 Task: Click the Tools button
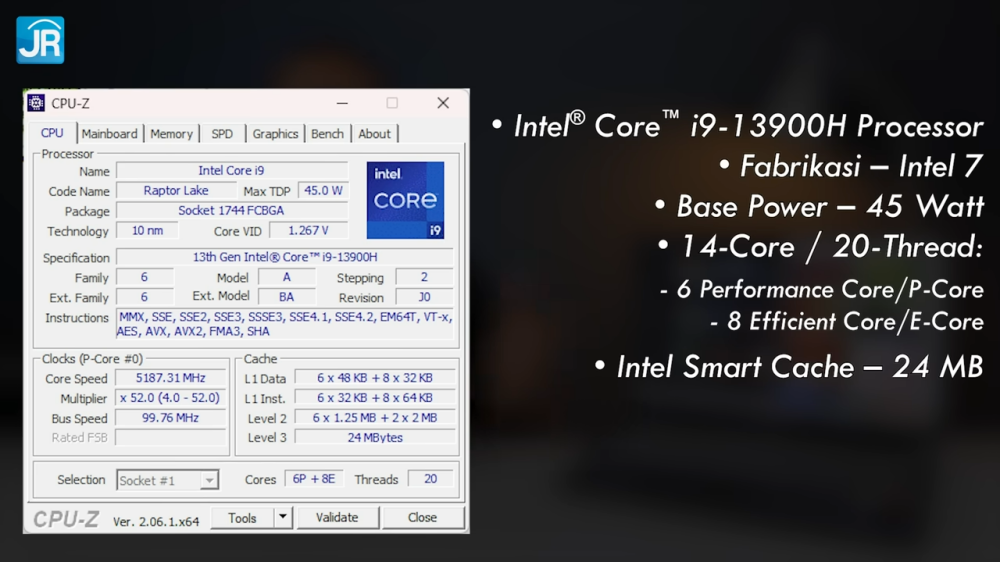[242, 518]
